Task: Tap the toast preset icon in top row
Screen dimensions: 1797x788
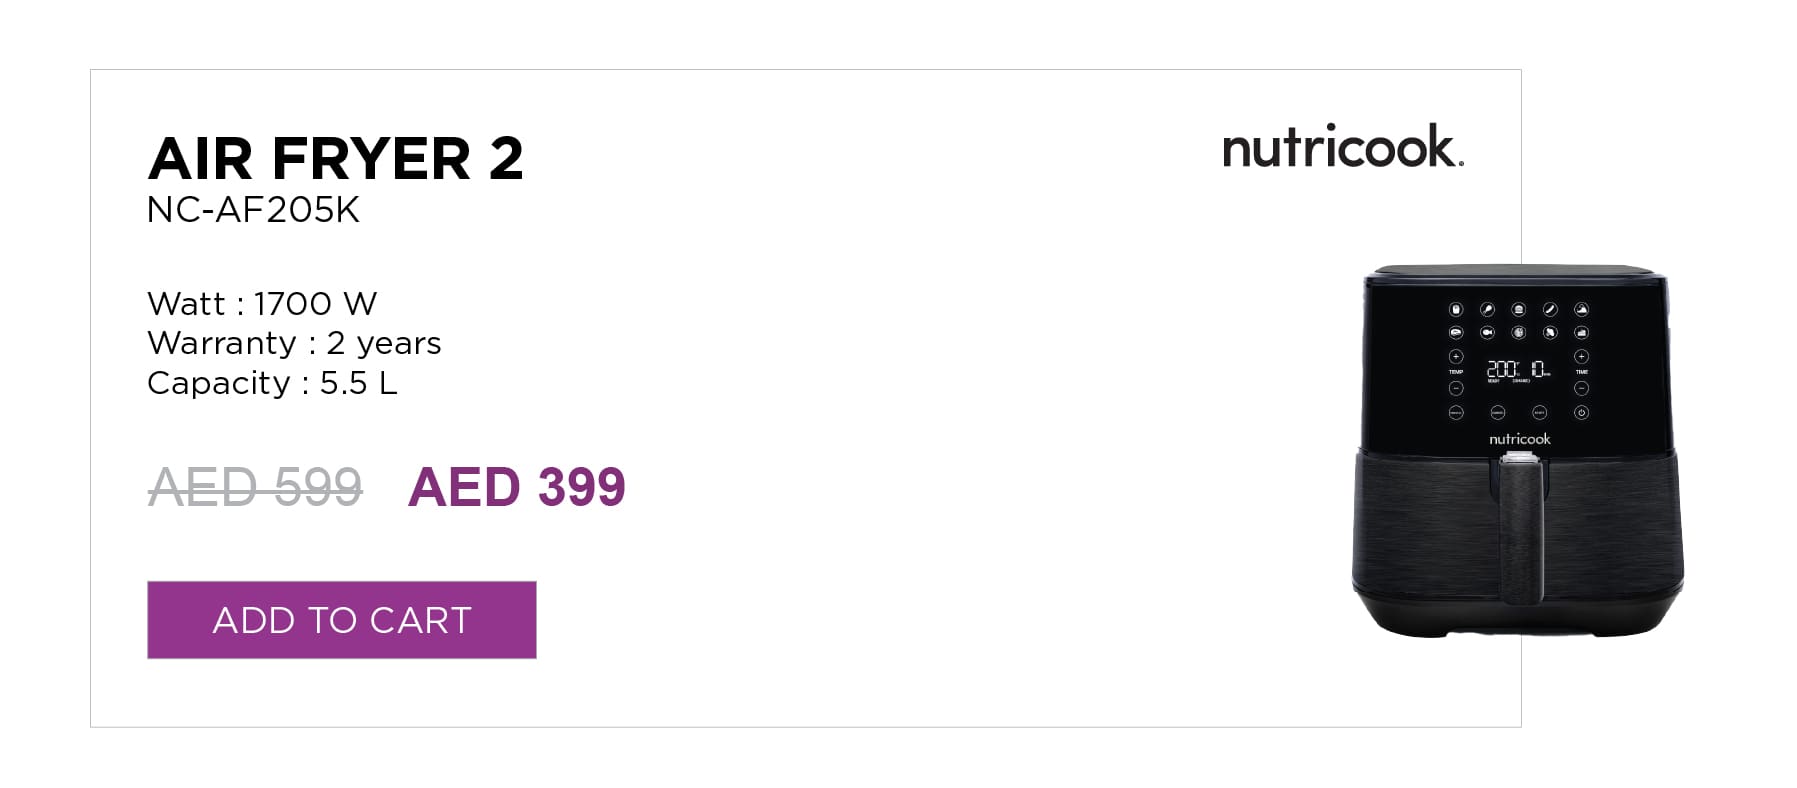Action: 1519,309
